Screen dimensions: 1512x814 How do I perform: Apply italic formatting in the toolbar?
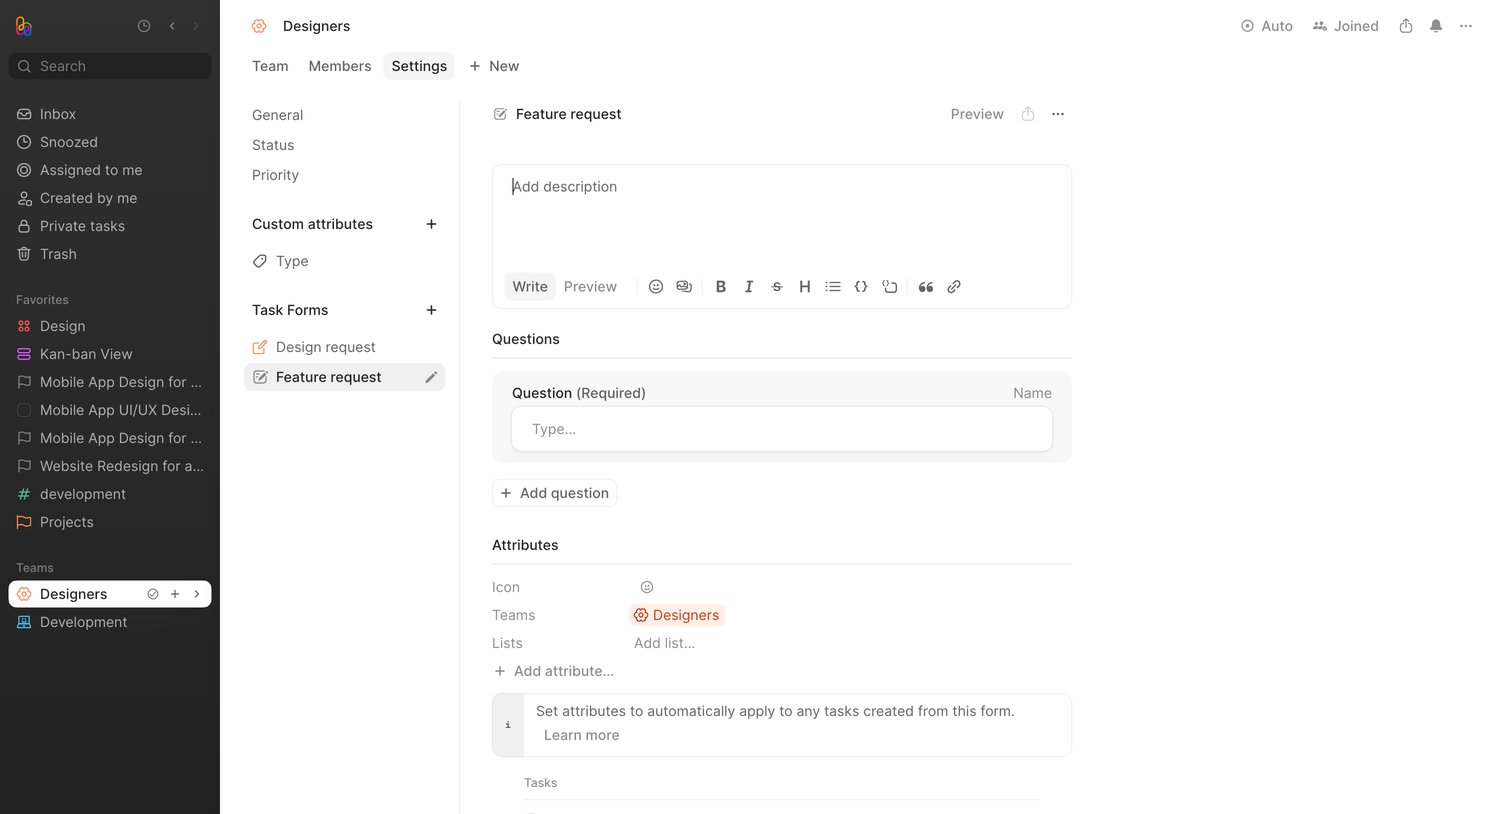point(748,287)
